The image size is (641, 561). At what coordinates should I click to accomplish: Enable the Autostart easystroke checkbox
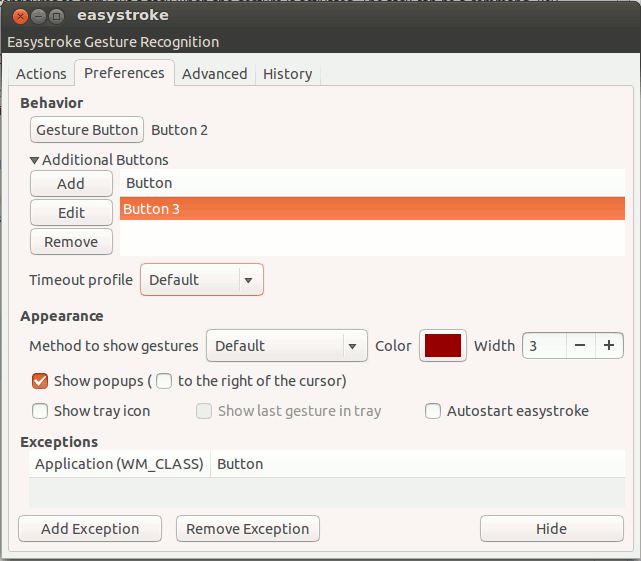click(433, 411)
